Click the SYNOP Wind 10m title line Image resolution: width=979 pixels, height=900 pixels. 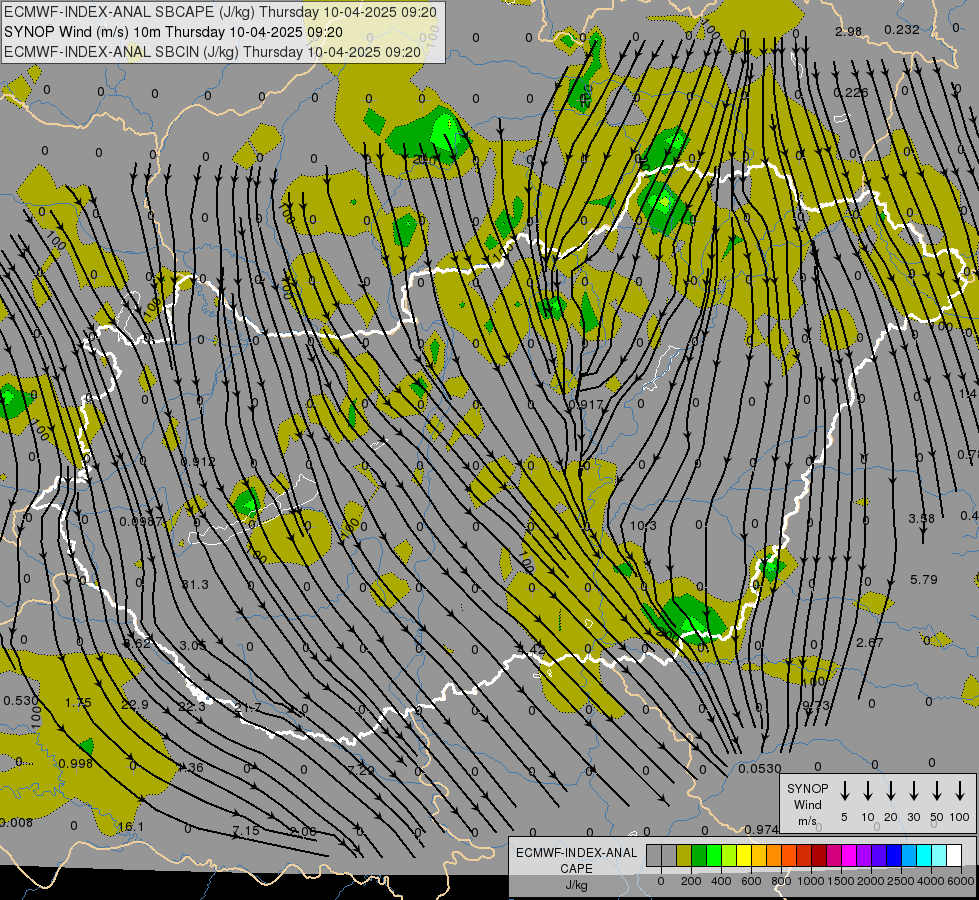(x=173, y=32)
